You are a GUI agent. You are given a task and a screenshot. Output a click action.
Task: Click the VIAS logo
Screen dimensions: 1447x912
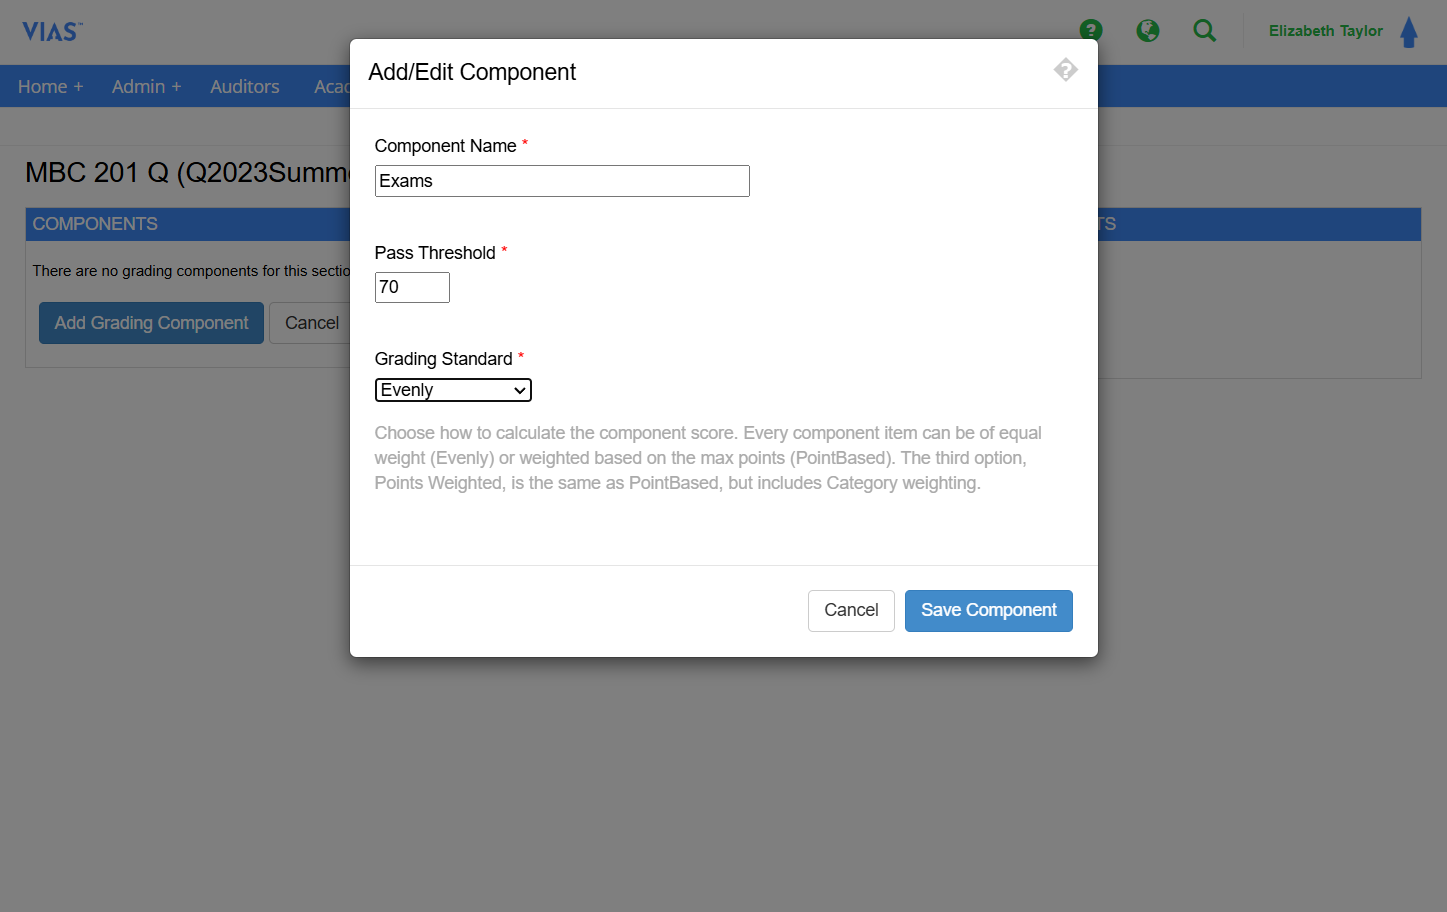click(x=52, y=32)
